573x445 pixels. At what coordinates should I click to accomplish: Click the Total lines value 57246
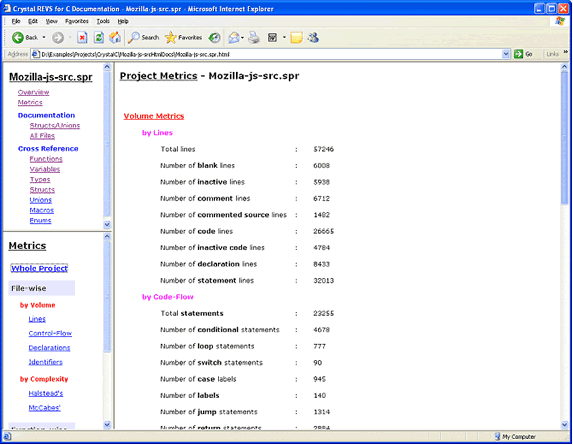pyautogui.click(x=323, y=149)
